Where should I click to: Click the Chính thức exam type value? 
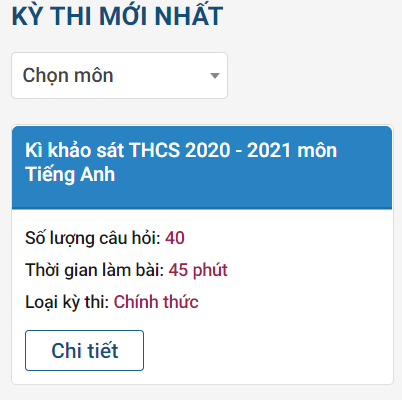point(156,302)
